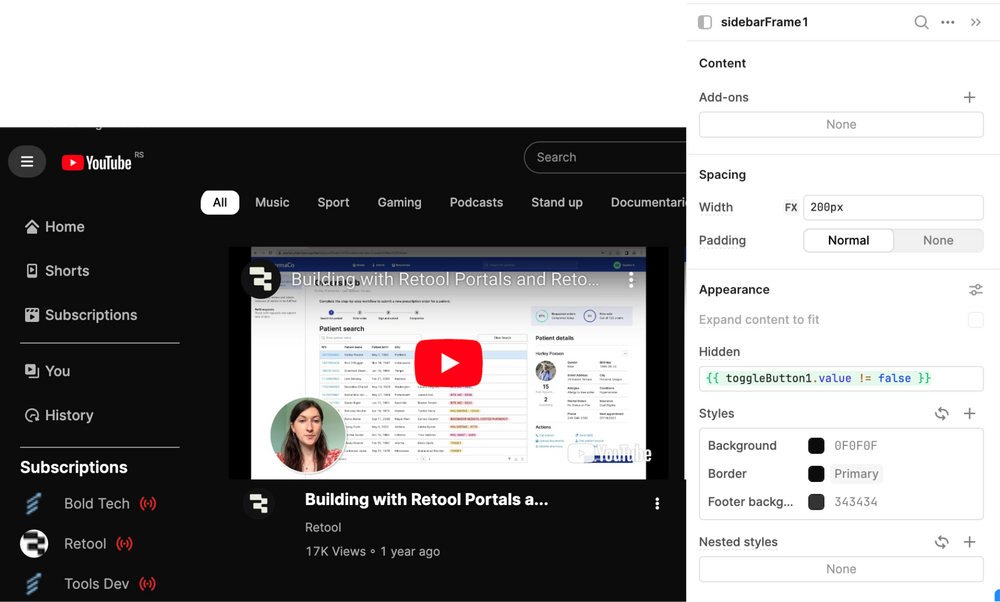This screenshot has height=602, width=1000.
Task: Open the Tools Dev subscription channel
Action: pos(96,584)
